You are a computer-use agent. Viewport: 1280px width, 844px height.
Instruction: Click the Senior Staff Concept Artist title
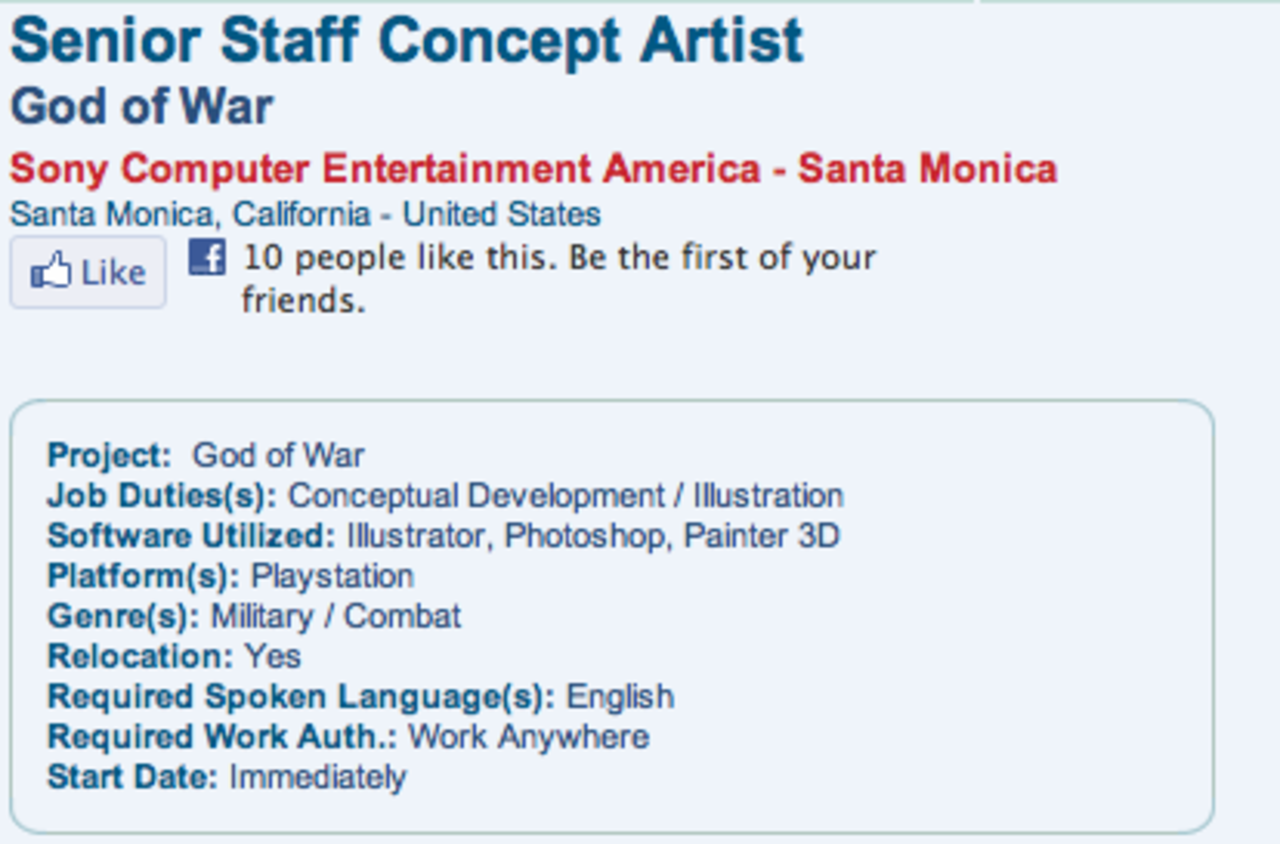406,41
